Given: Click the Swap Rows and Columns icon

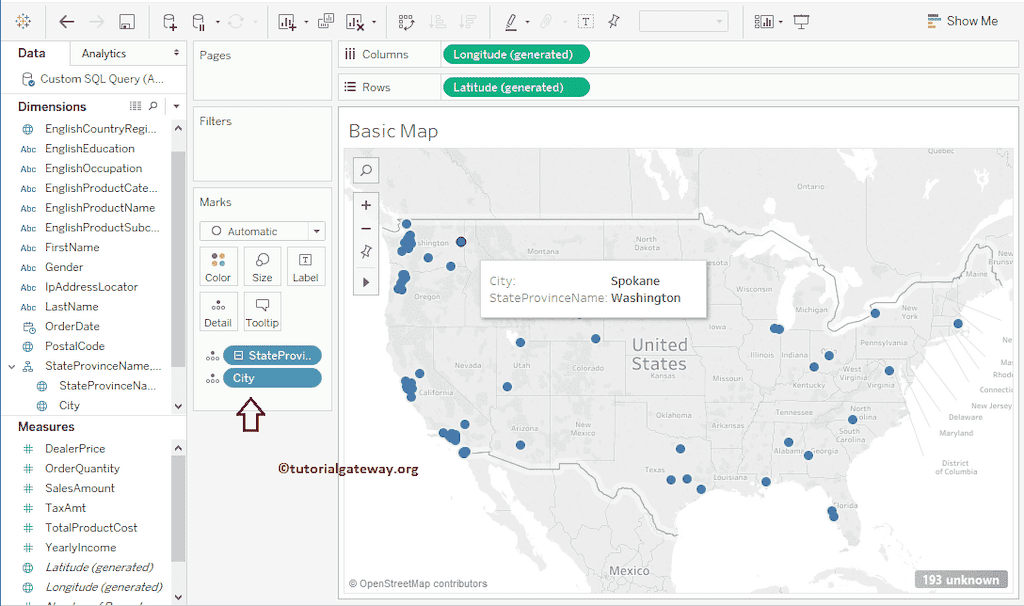Looking at the screenshot, I should click(x=406, y=21).
